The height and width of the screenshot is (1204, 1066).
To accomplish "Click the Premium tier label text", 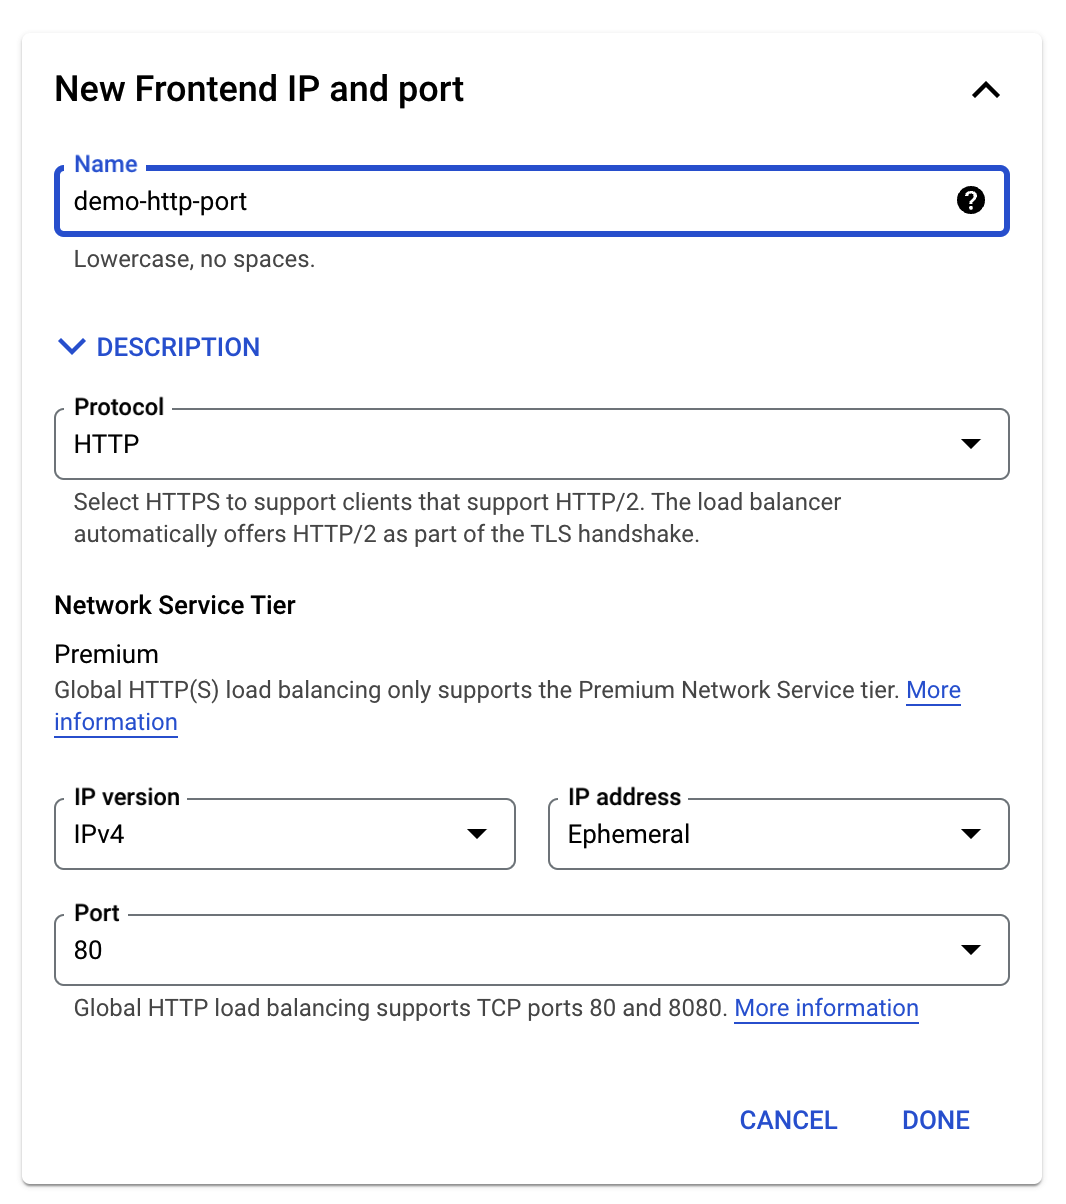I will click(x=106, y=654).
